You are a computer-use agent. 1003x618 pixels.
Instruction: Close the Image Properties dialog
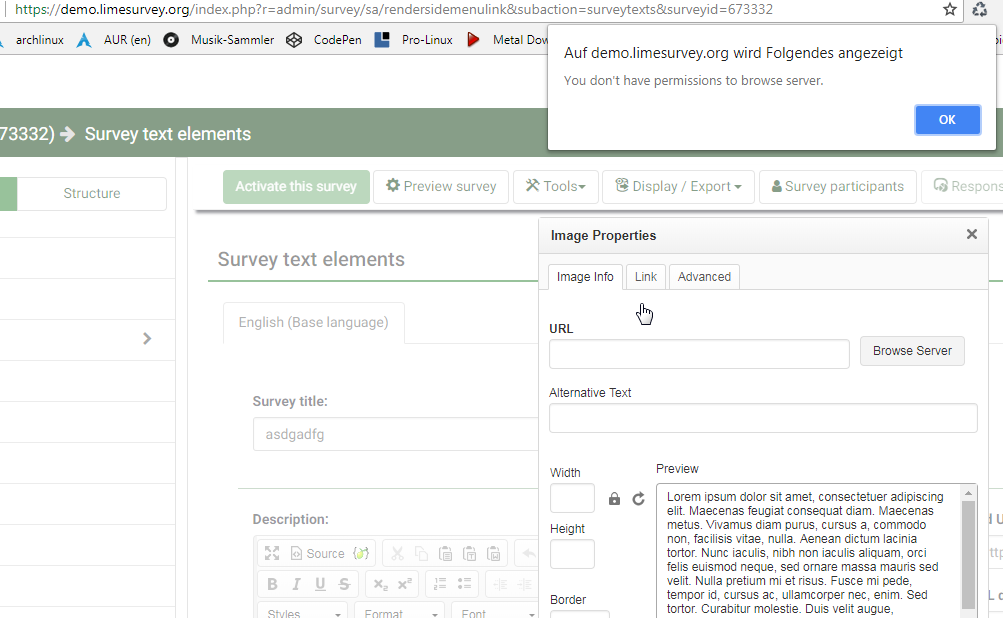coord(971,235)
